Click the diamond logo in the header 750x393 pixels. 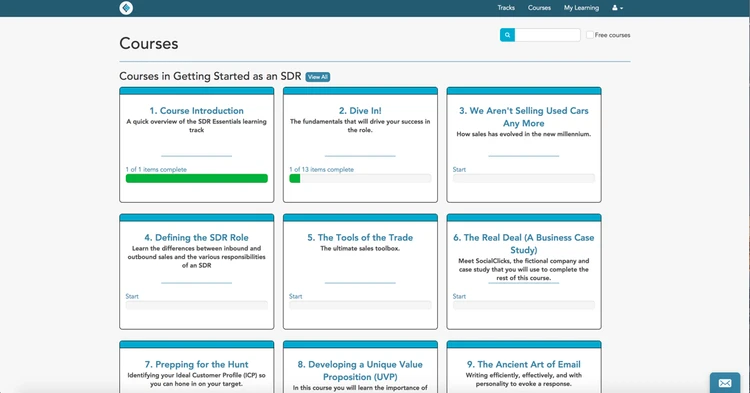click(126, 8)
